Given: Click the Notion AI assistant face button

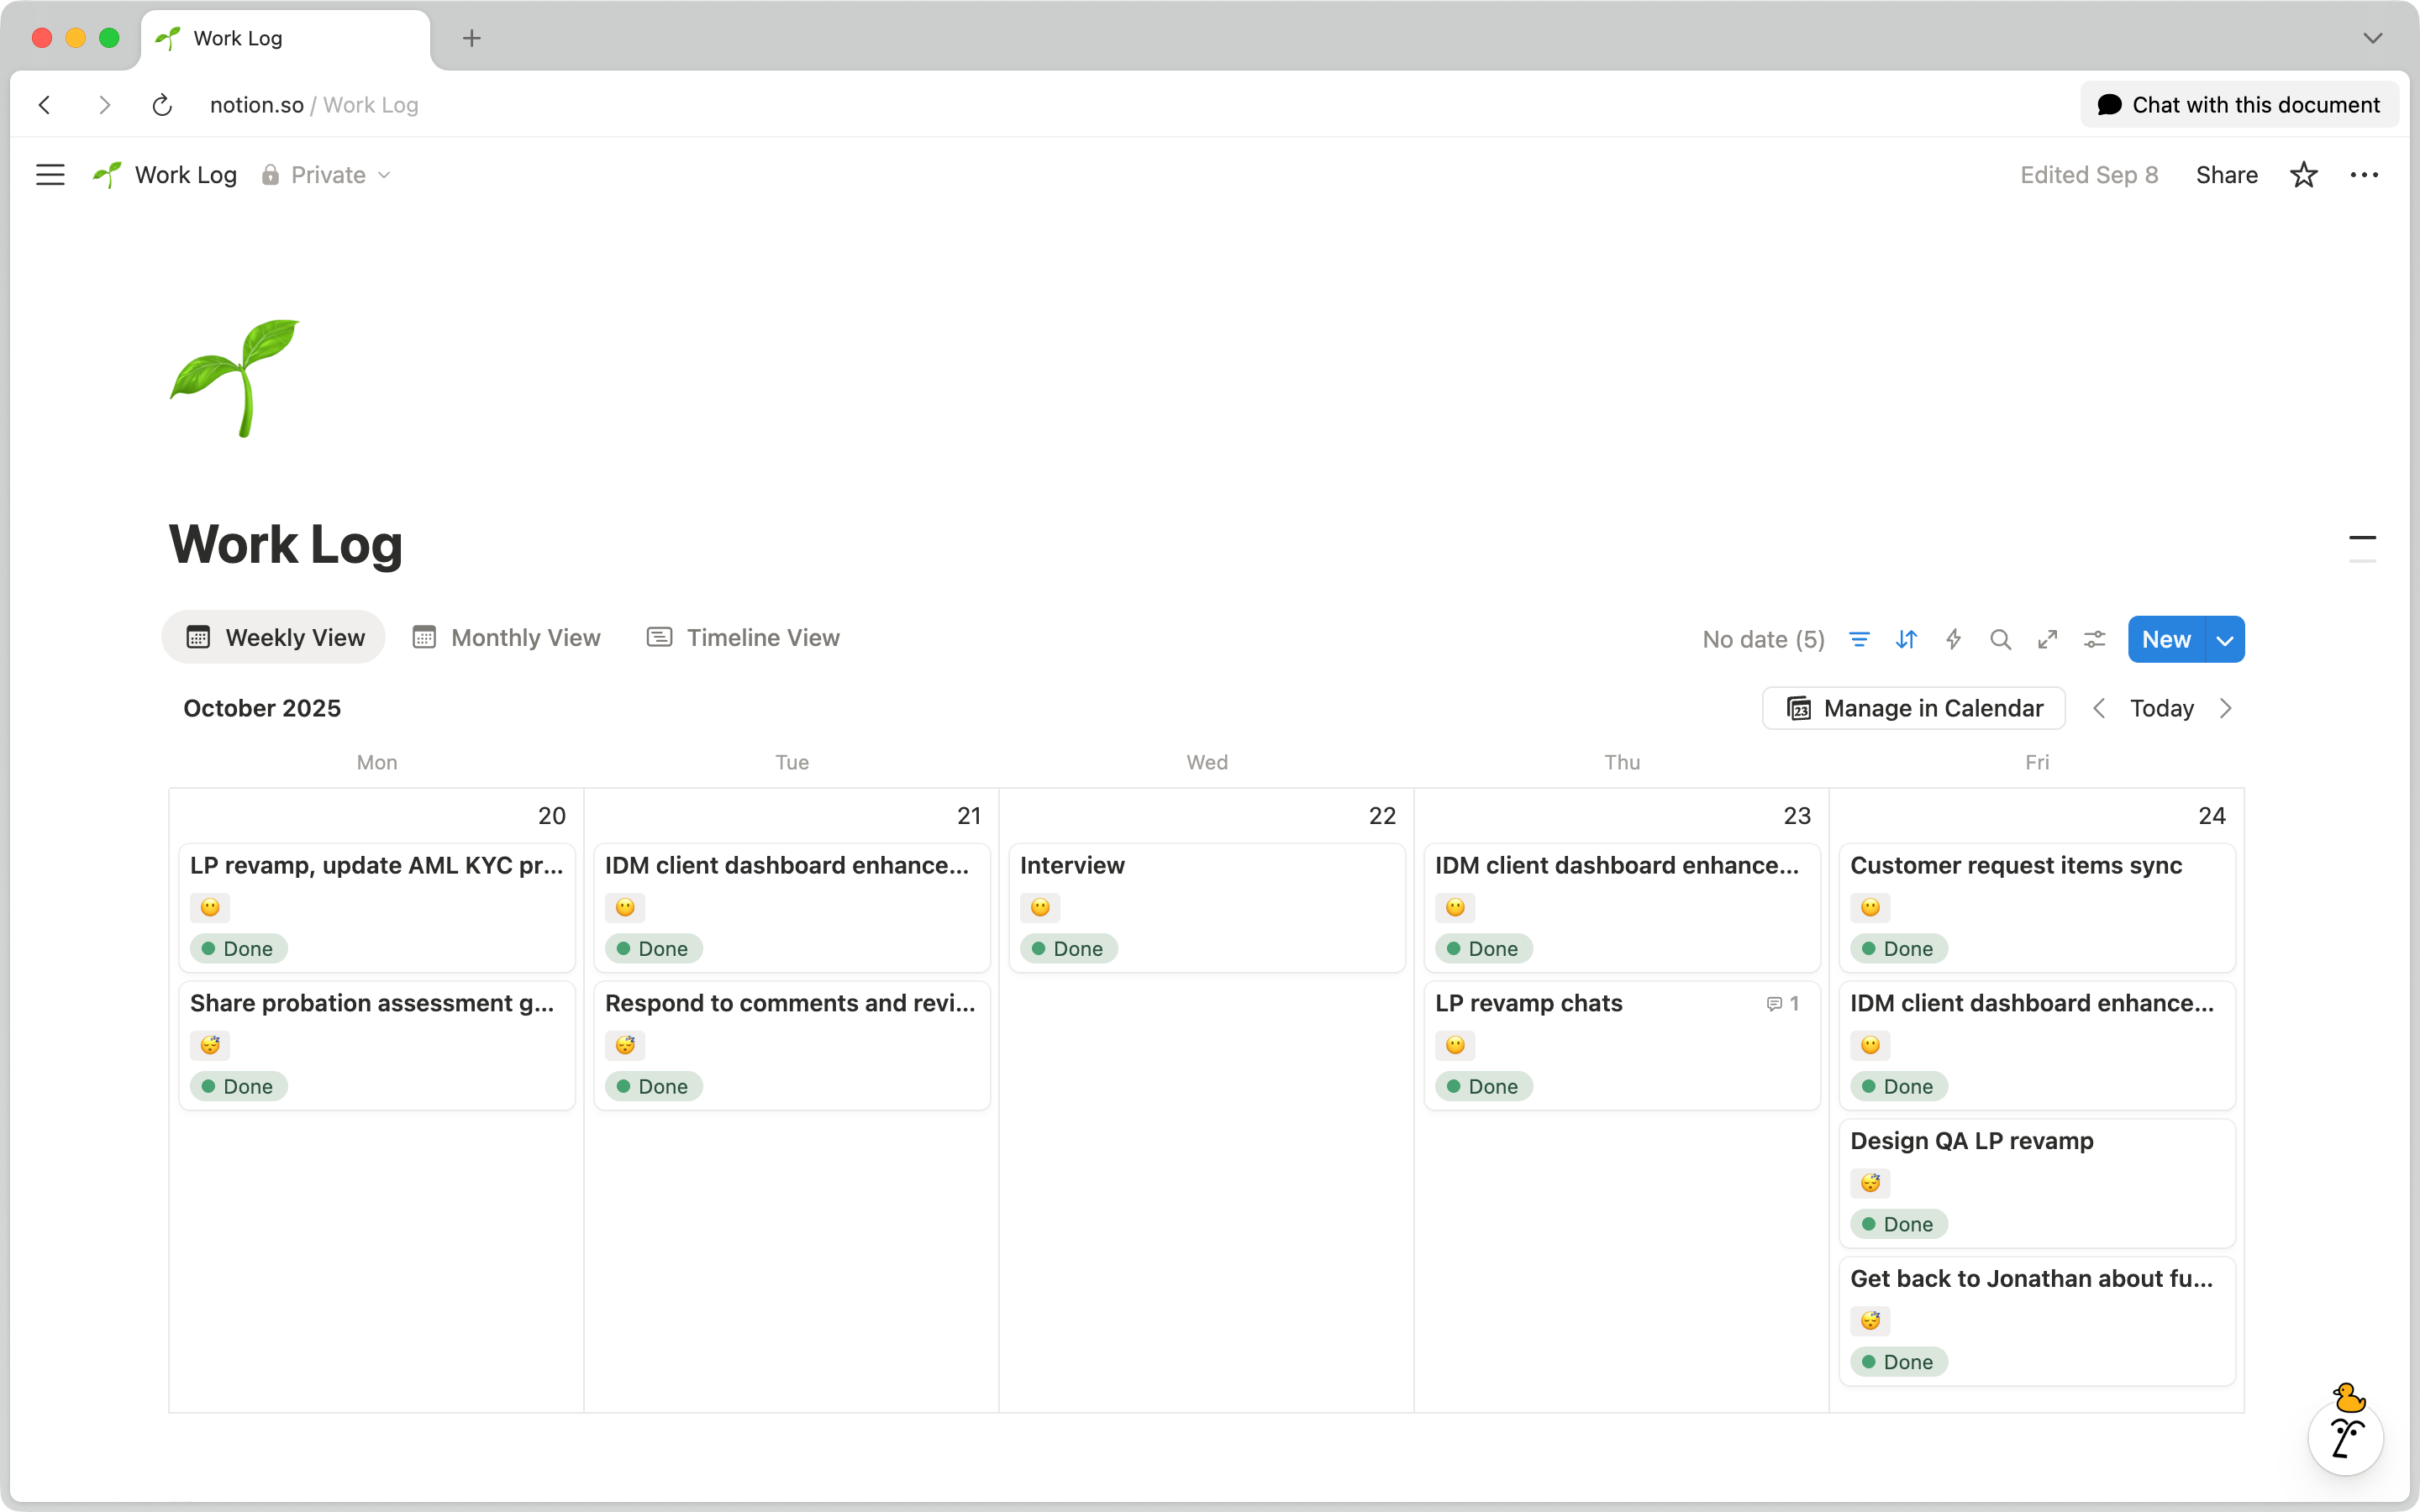Looking at the screenshot, I should 2345,1438.
